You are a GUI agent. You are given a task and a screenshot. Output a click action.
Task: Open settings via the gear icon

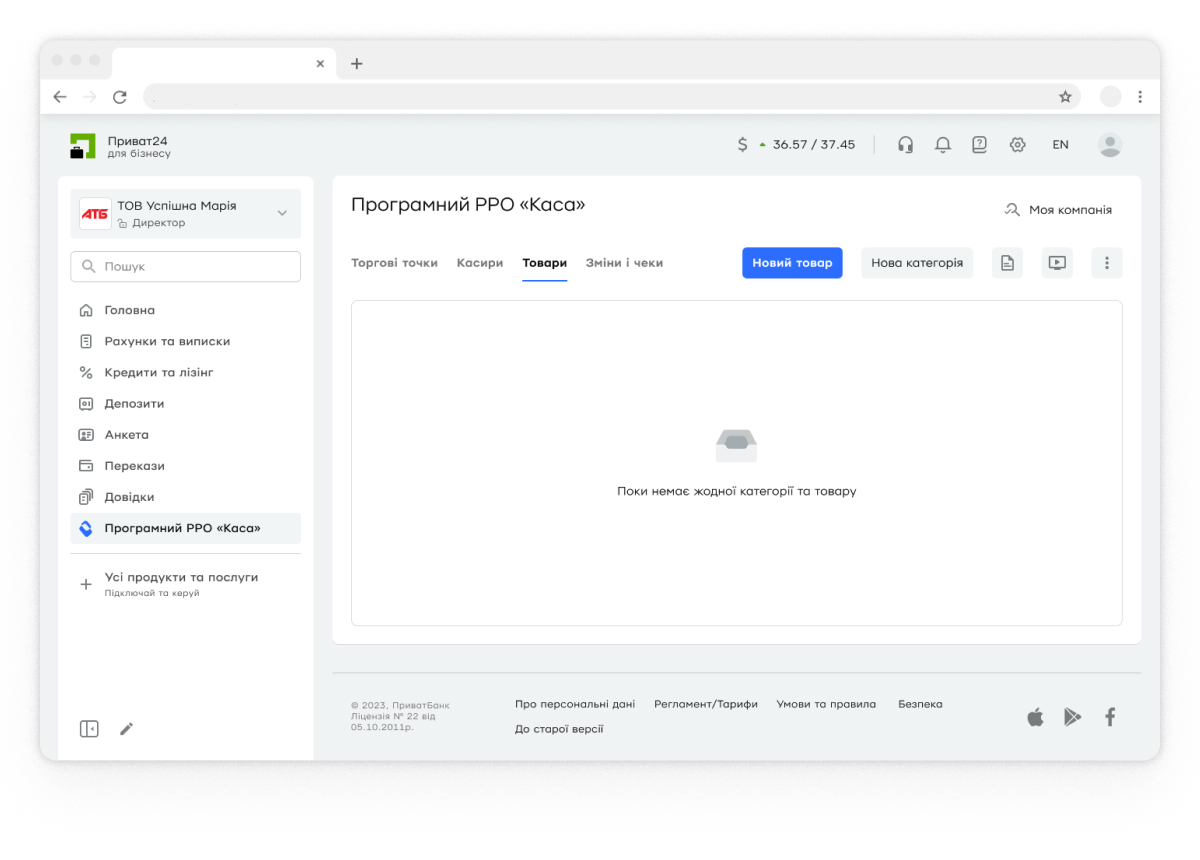tap(1017, 145)
